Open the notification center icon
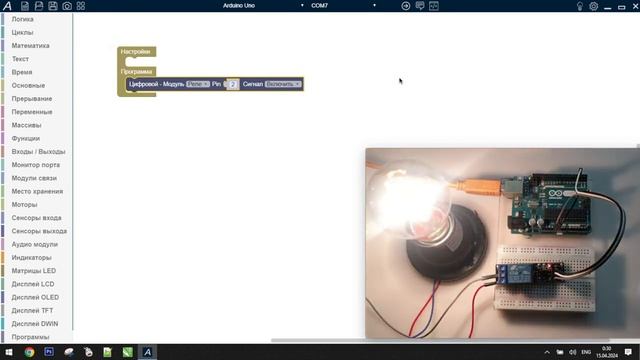This screenshot has height=360, width=640. tap(628, 352)
